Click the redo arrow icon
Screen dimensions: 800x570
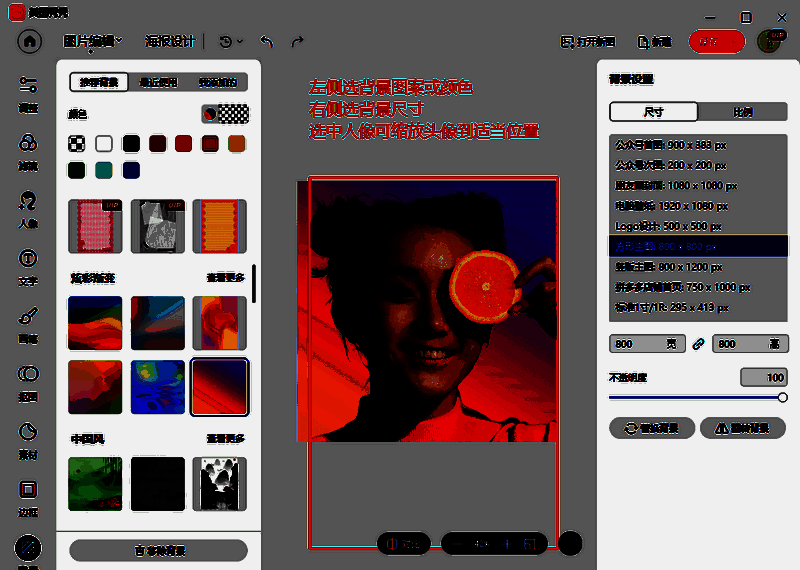click(x=297, y=42)
